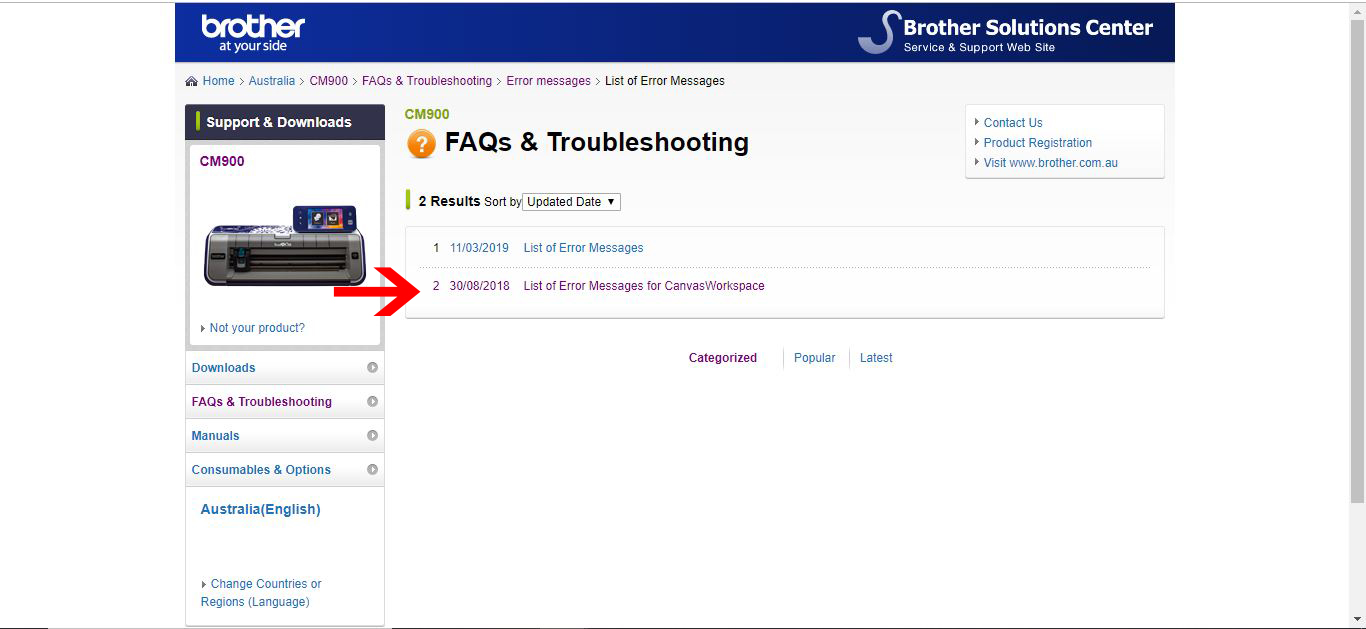Click the Australia(English) region link

pos(261,509)
